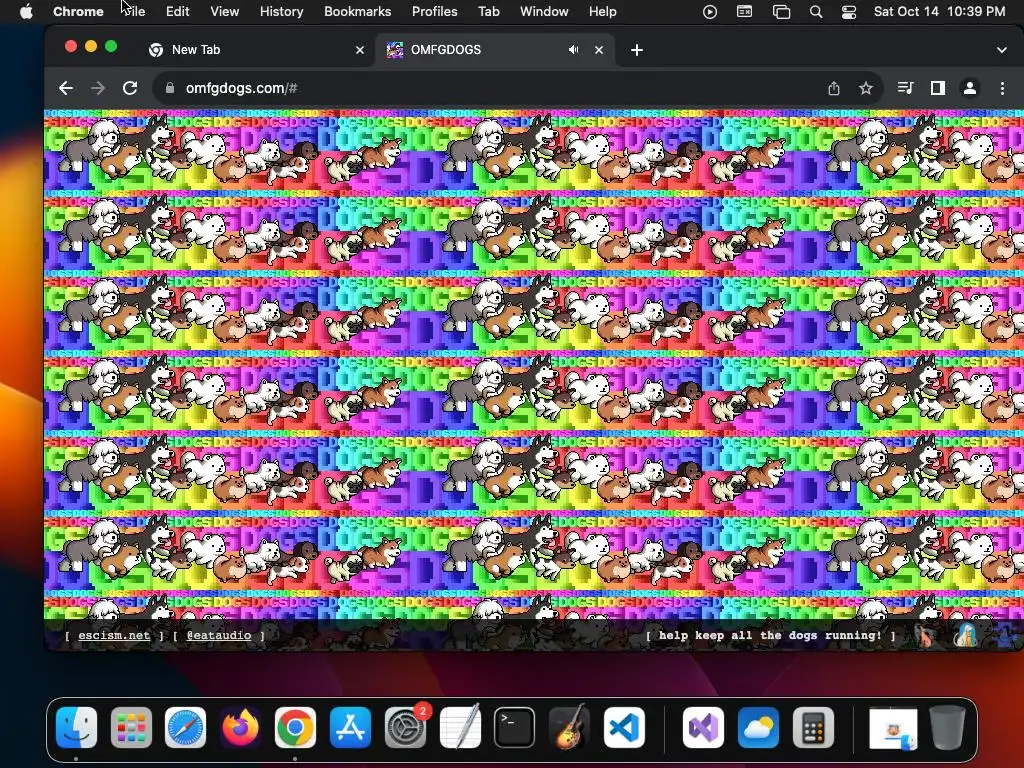This screenshot has height=768, width=1024.
Task: Reload the omfgdogs.com page
Action: click(130, 88)
